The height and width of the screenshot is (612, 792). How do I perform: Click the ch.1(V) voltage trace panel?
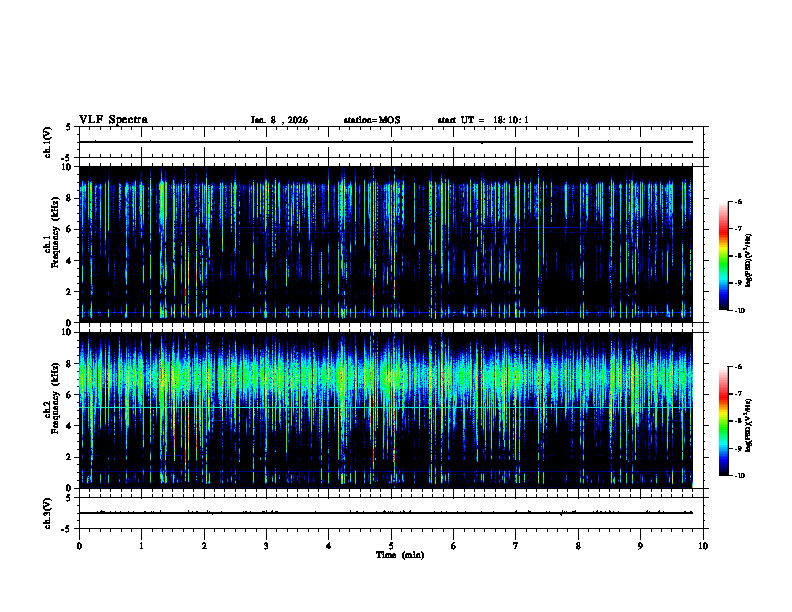pyautogui.click(x=391, y=142)
